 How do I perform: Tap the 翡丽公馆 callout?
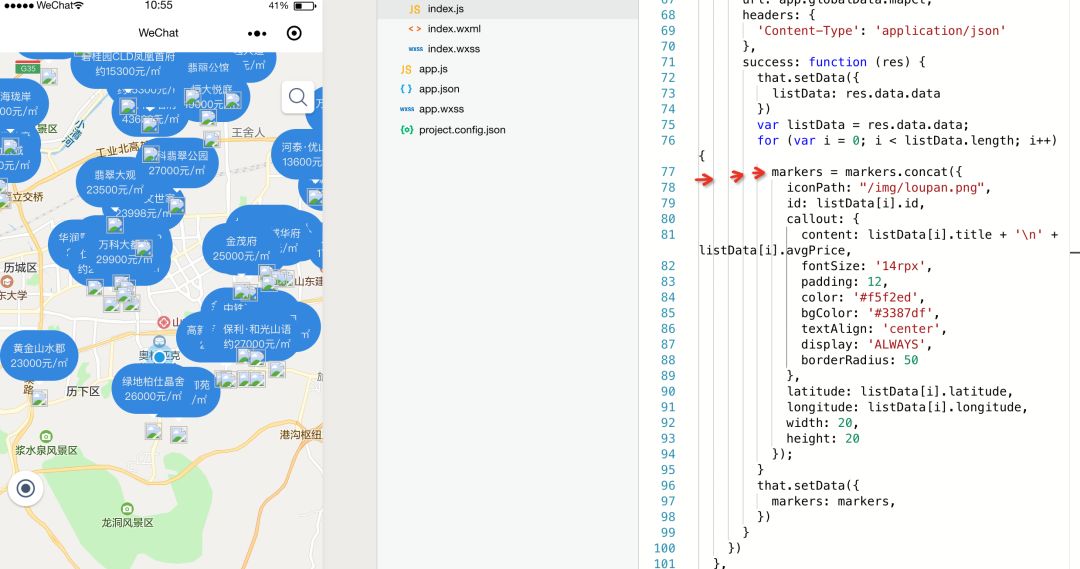point(208,68)
